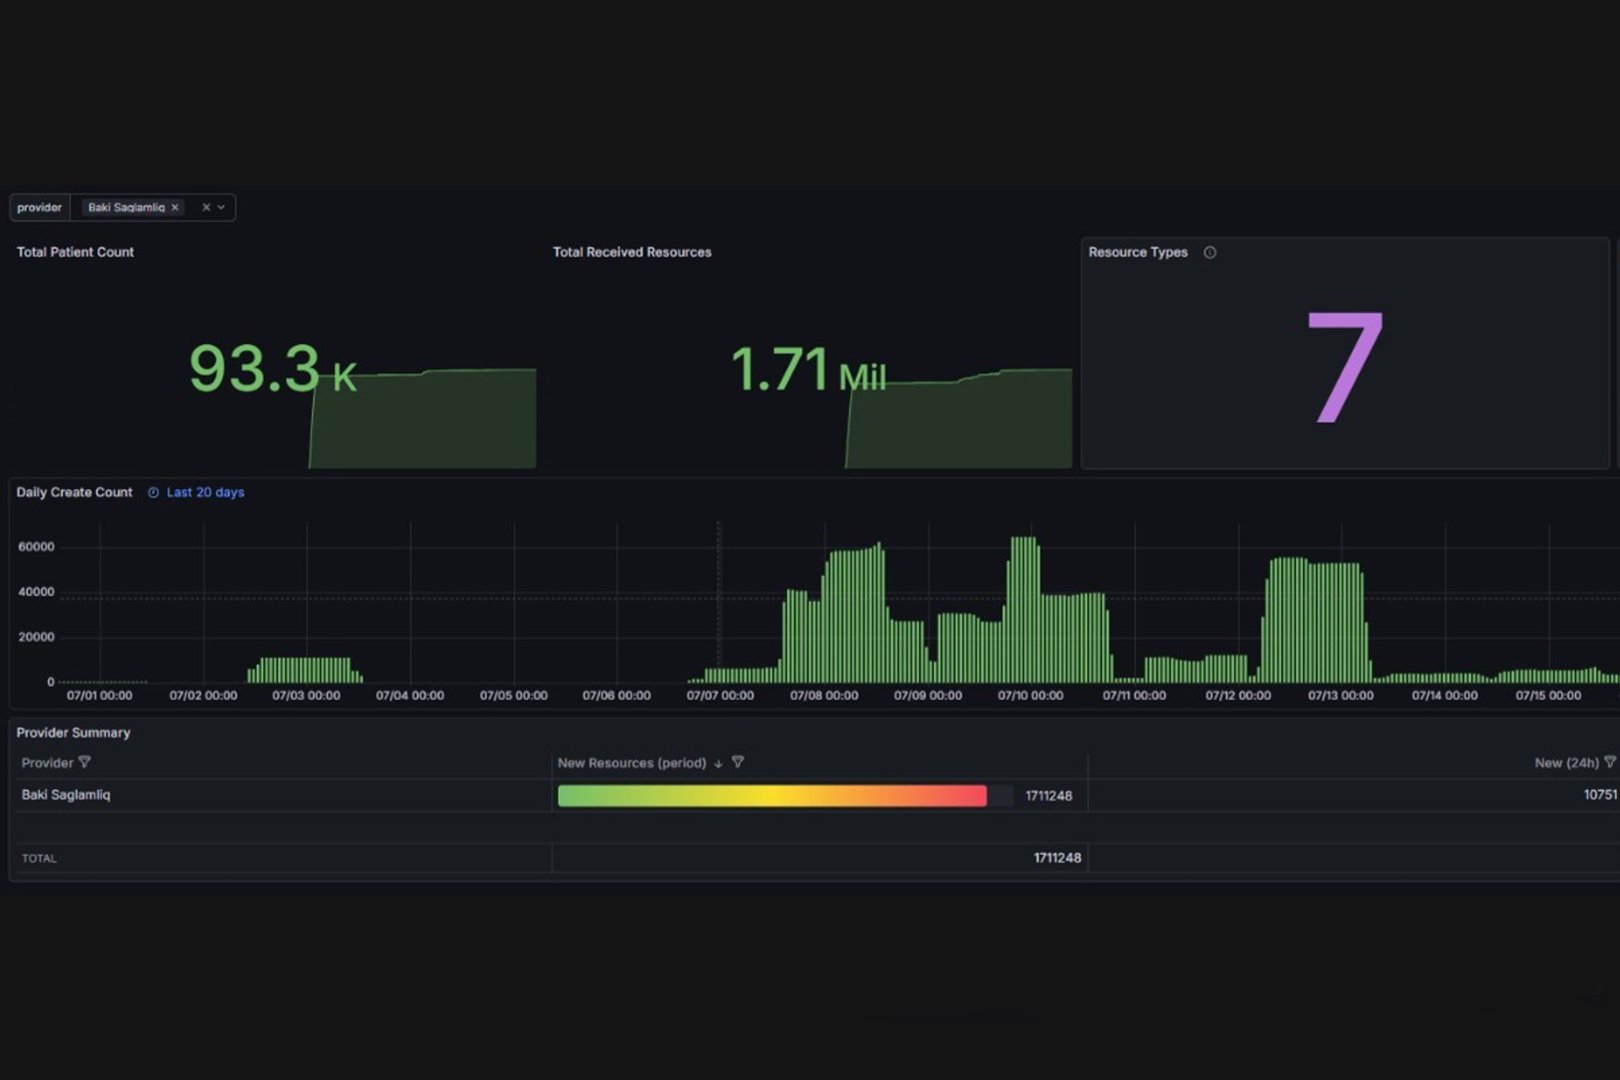Toggle New Resources sort arrow
The image size is (1620, 1080).
tap(718, 763)
